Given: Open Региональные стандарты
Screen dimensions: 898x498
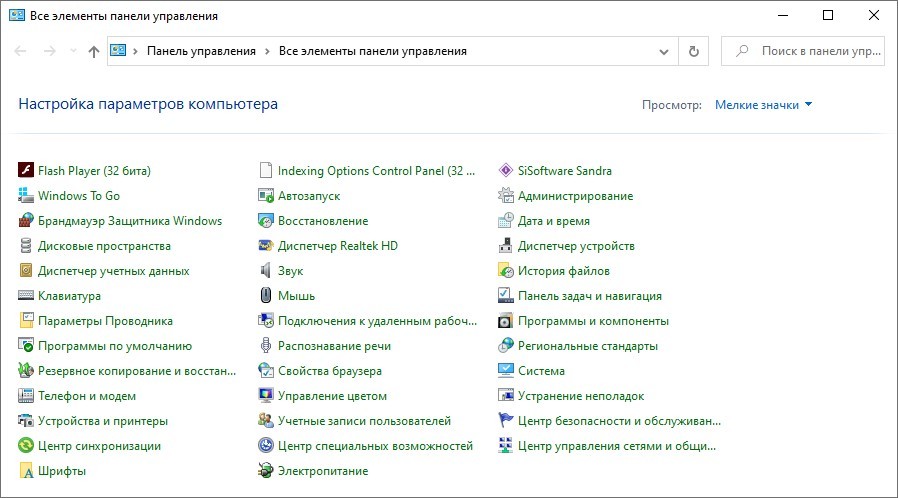Looking at the screenshot, I should (x=588, y=346).
